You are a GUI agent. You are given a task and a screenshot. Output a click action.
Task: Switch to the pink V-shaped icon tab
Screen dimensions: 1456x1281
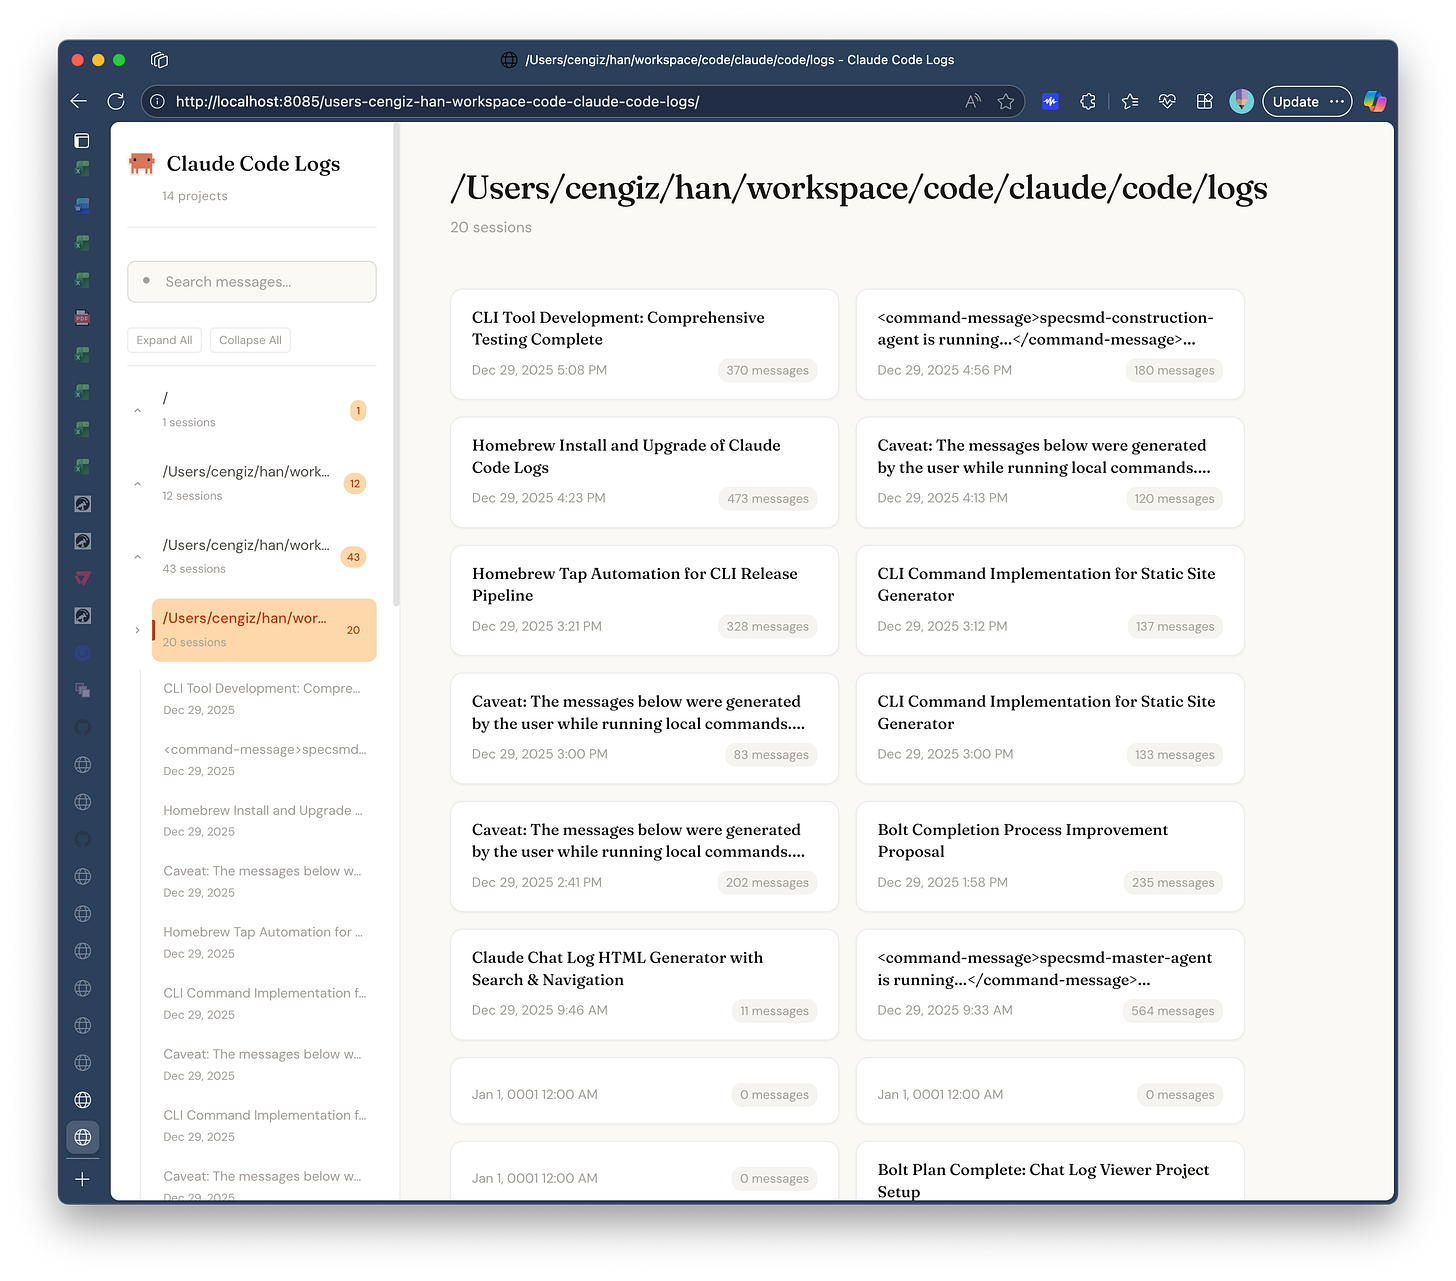click(83, 579)
